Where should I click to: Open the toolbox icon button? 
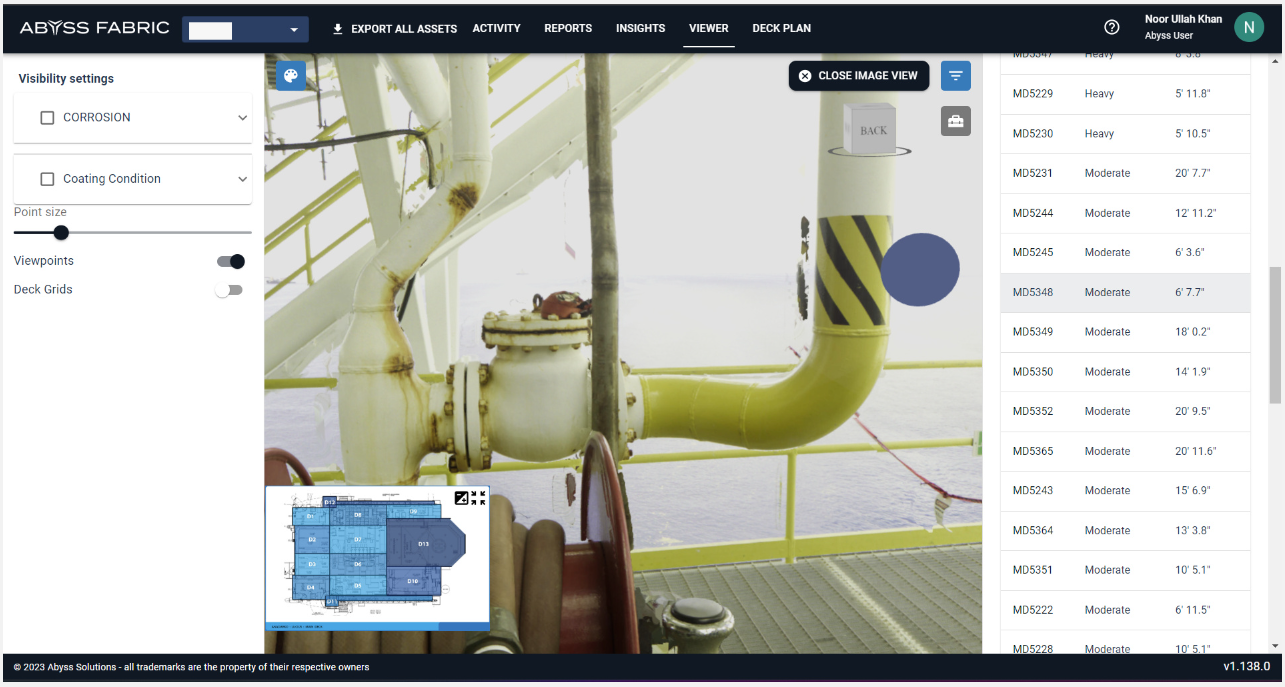tap(956, 122)
